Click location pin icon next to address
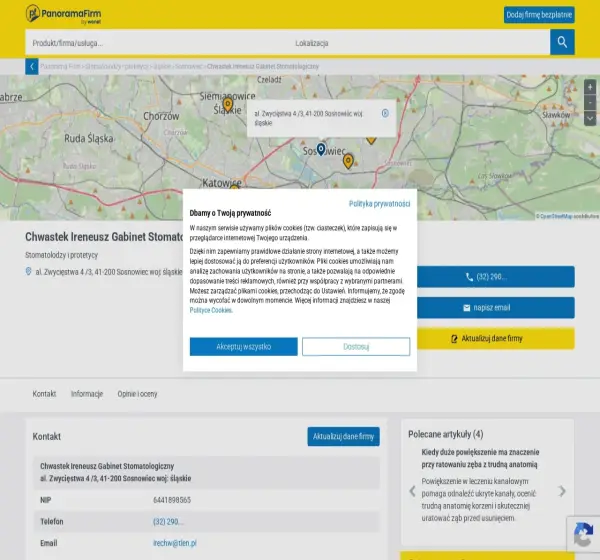Image resolution: width=600 pixels, height=560 pixels. (x=28, y=271)
